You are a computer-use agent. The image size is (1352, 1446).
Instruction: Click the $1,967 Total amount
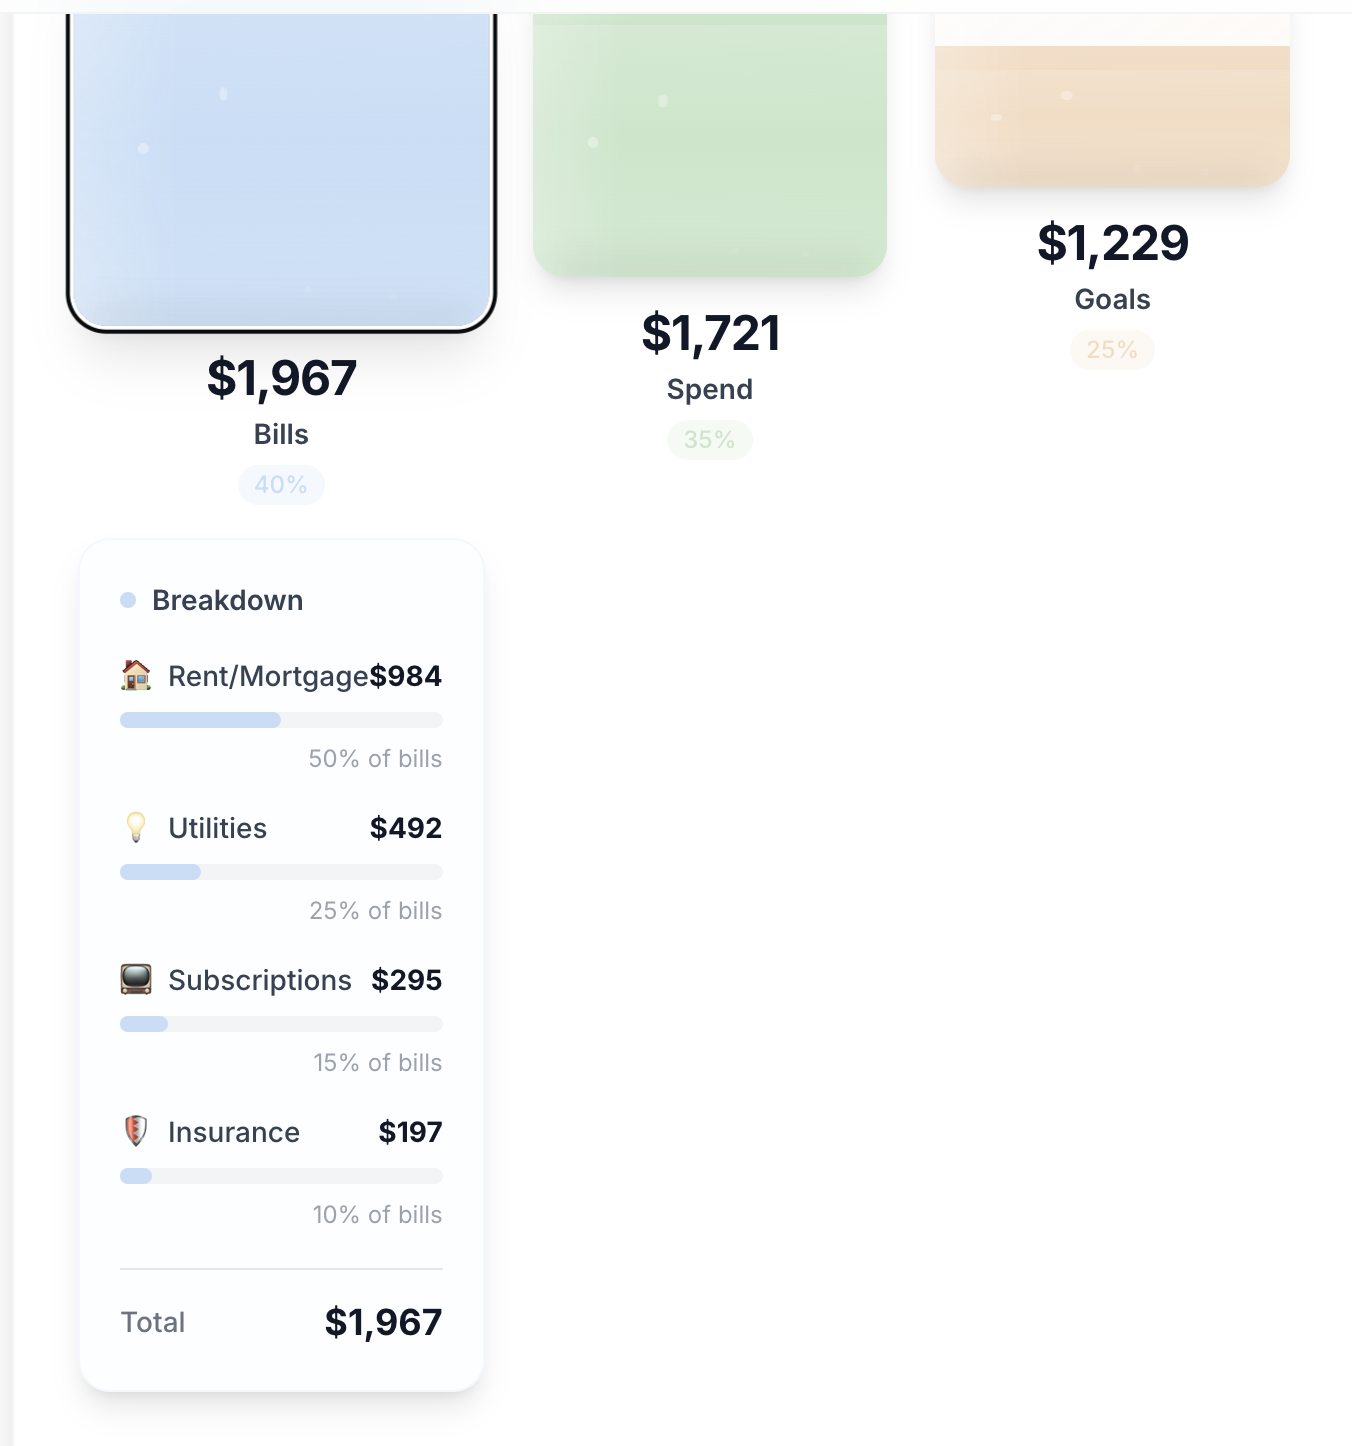coord(384,1322)
